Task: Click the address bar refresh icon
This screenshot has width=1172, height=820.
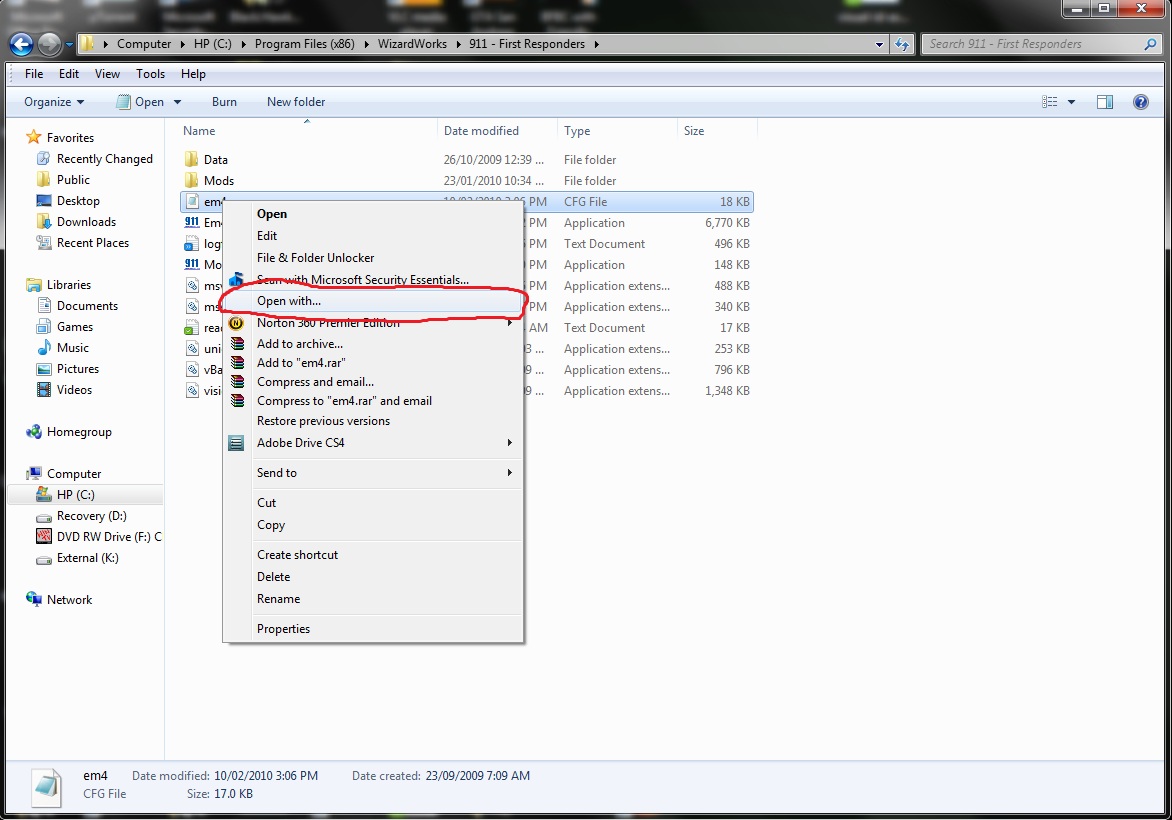Action: (x=902, y=44)
